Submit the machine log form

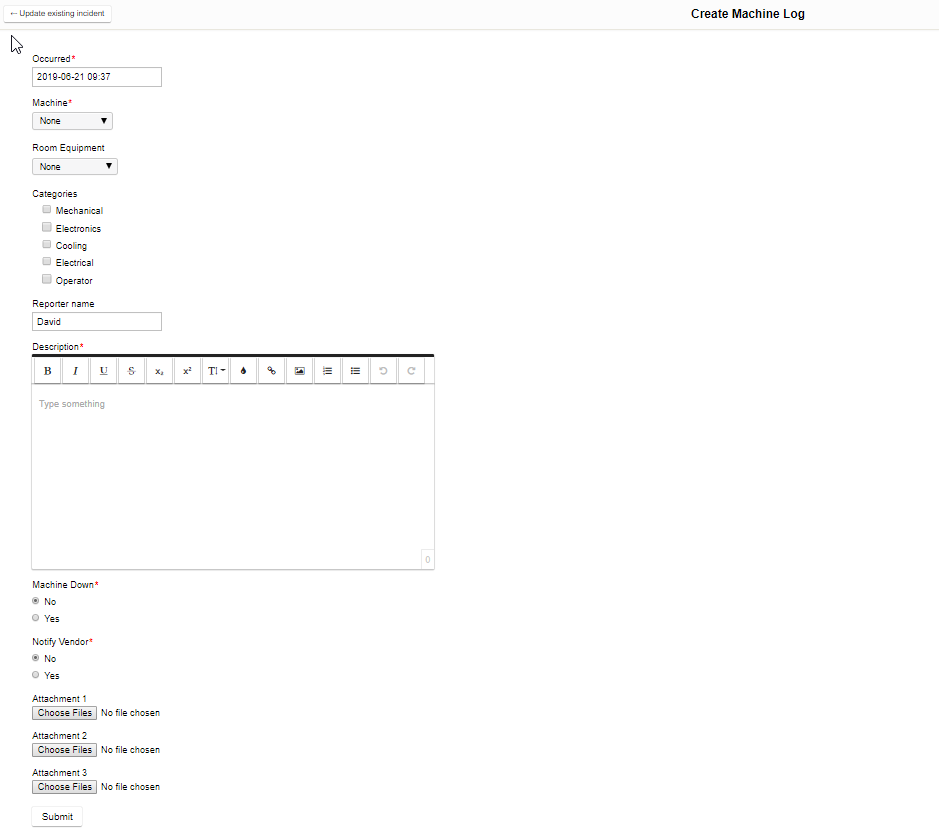57,817
